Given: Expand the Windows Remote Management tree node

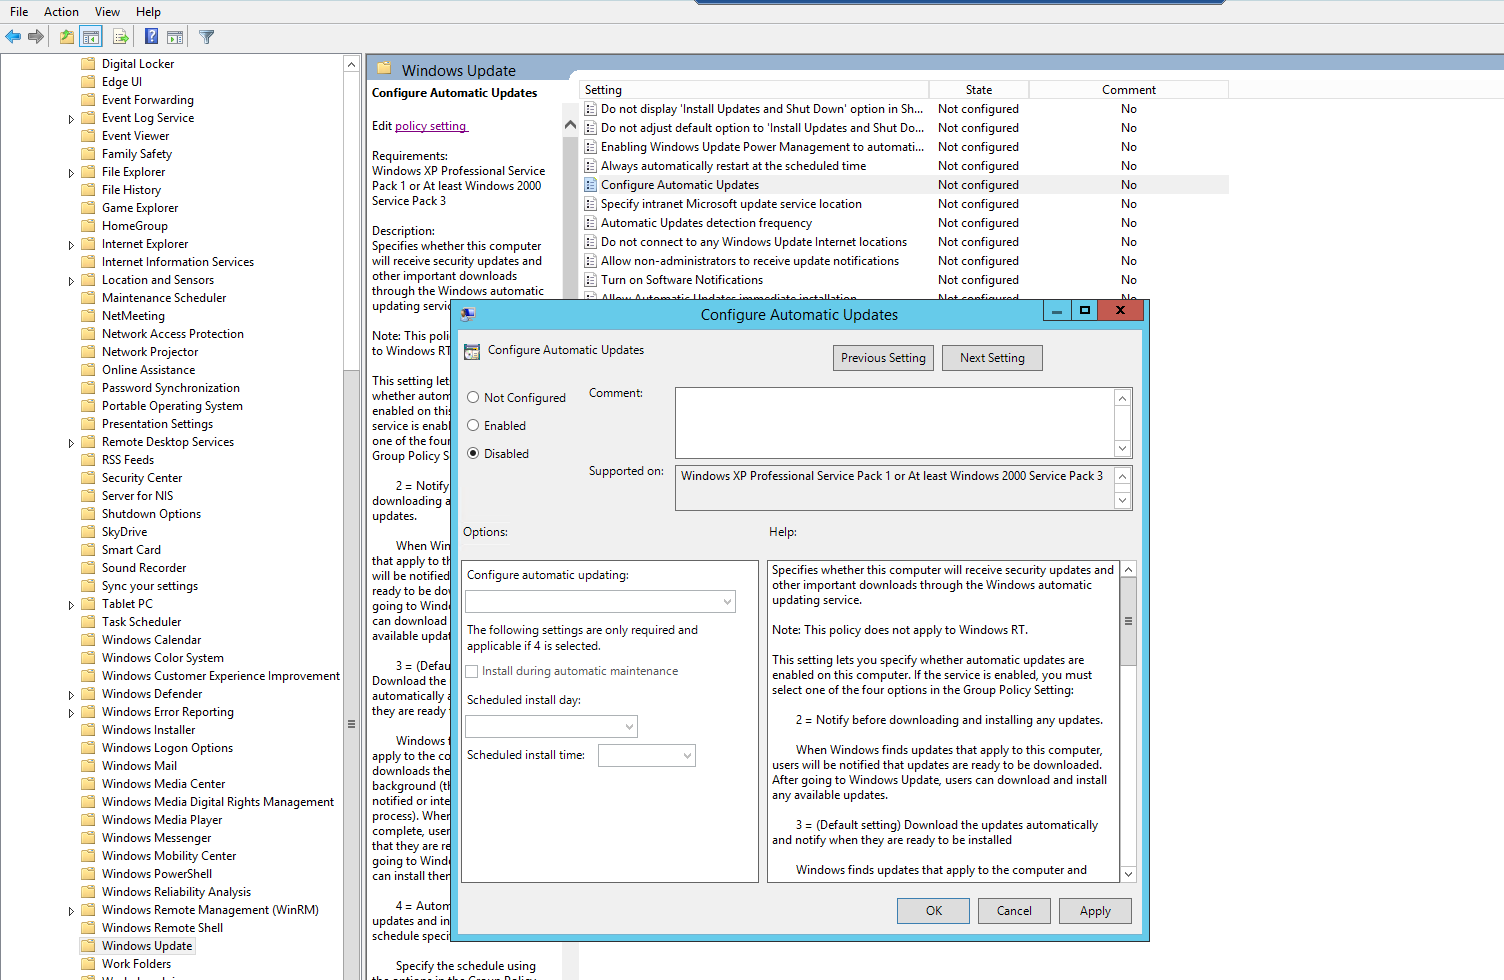Looking at the screenshot, I should pyautogui.click(x=70, y=909).
